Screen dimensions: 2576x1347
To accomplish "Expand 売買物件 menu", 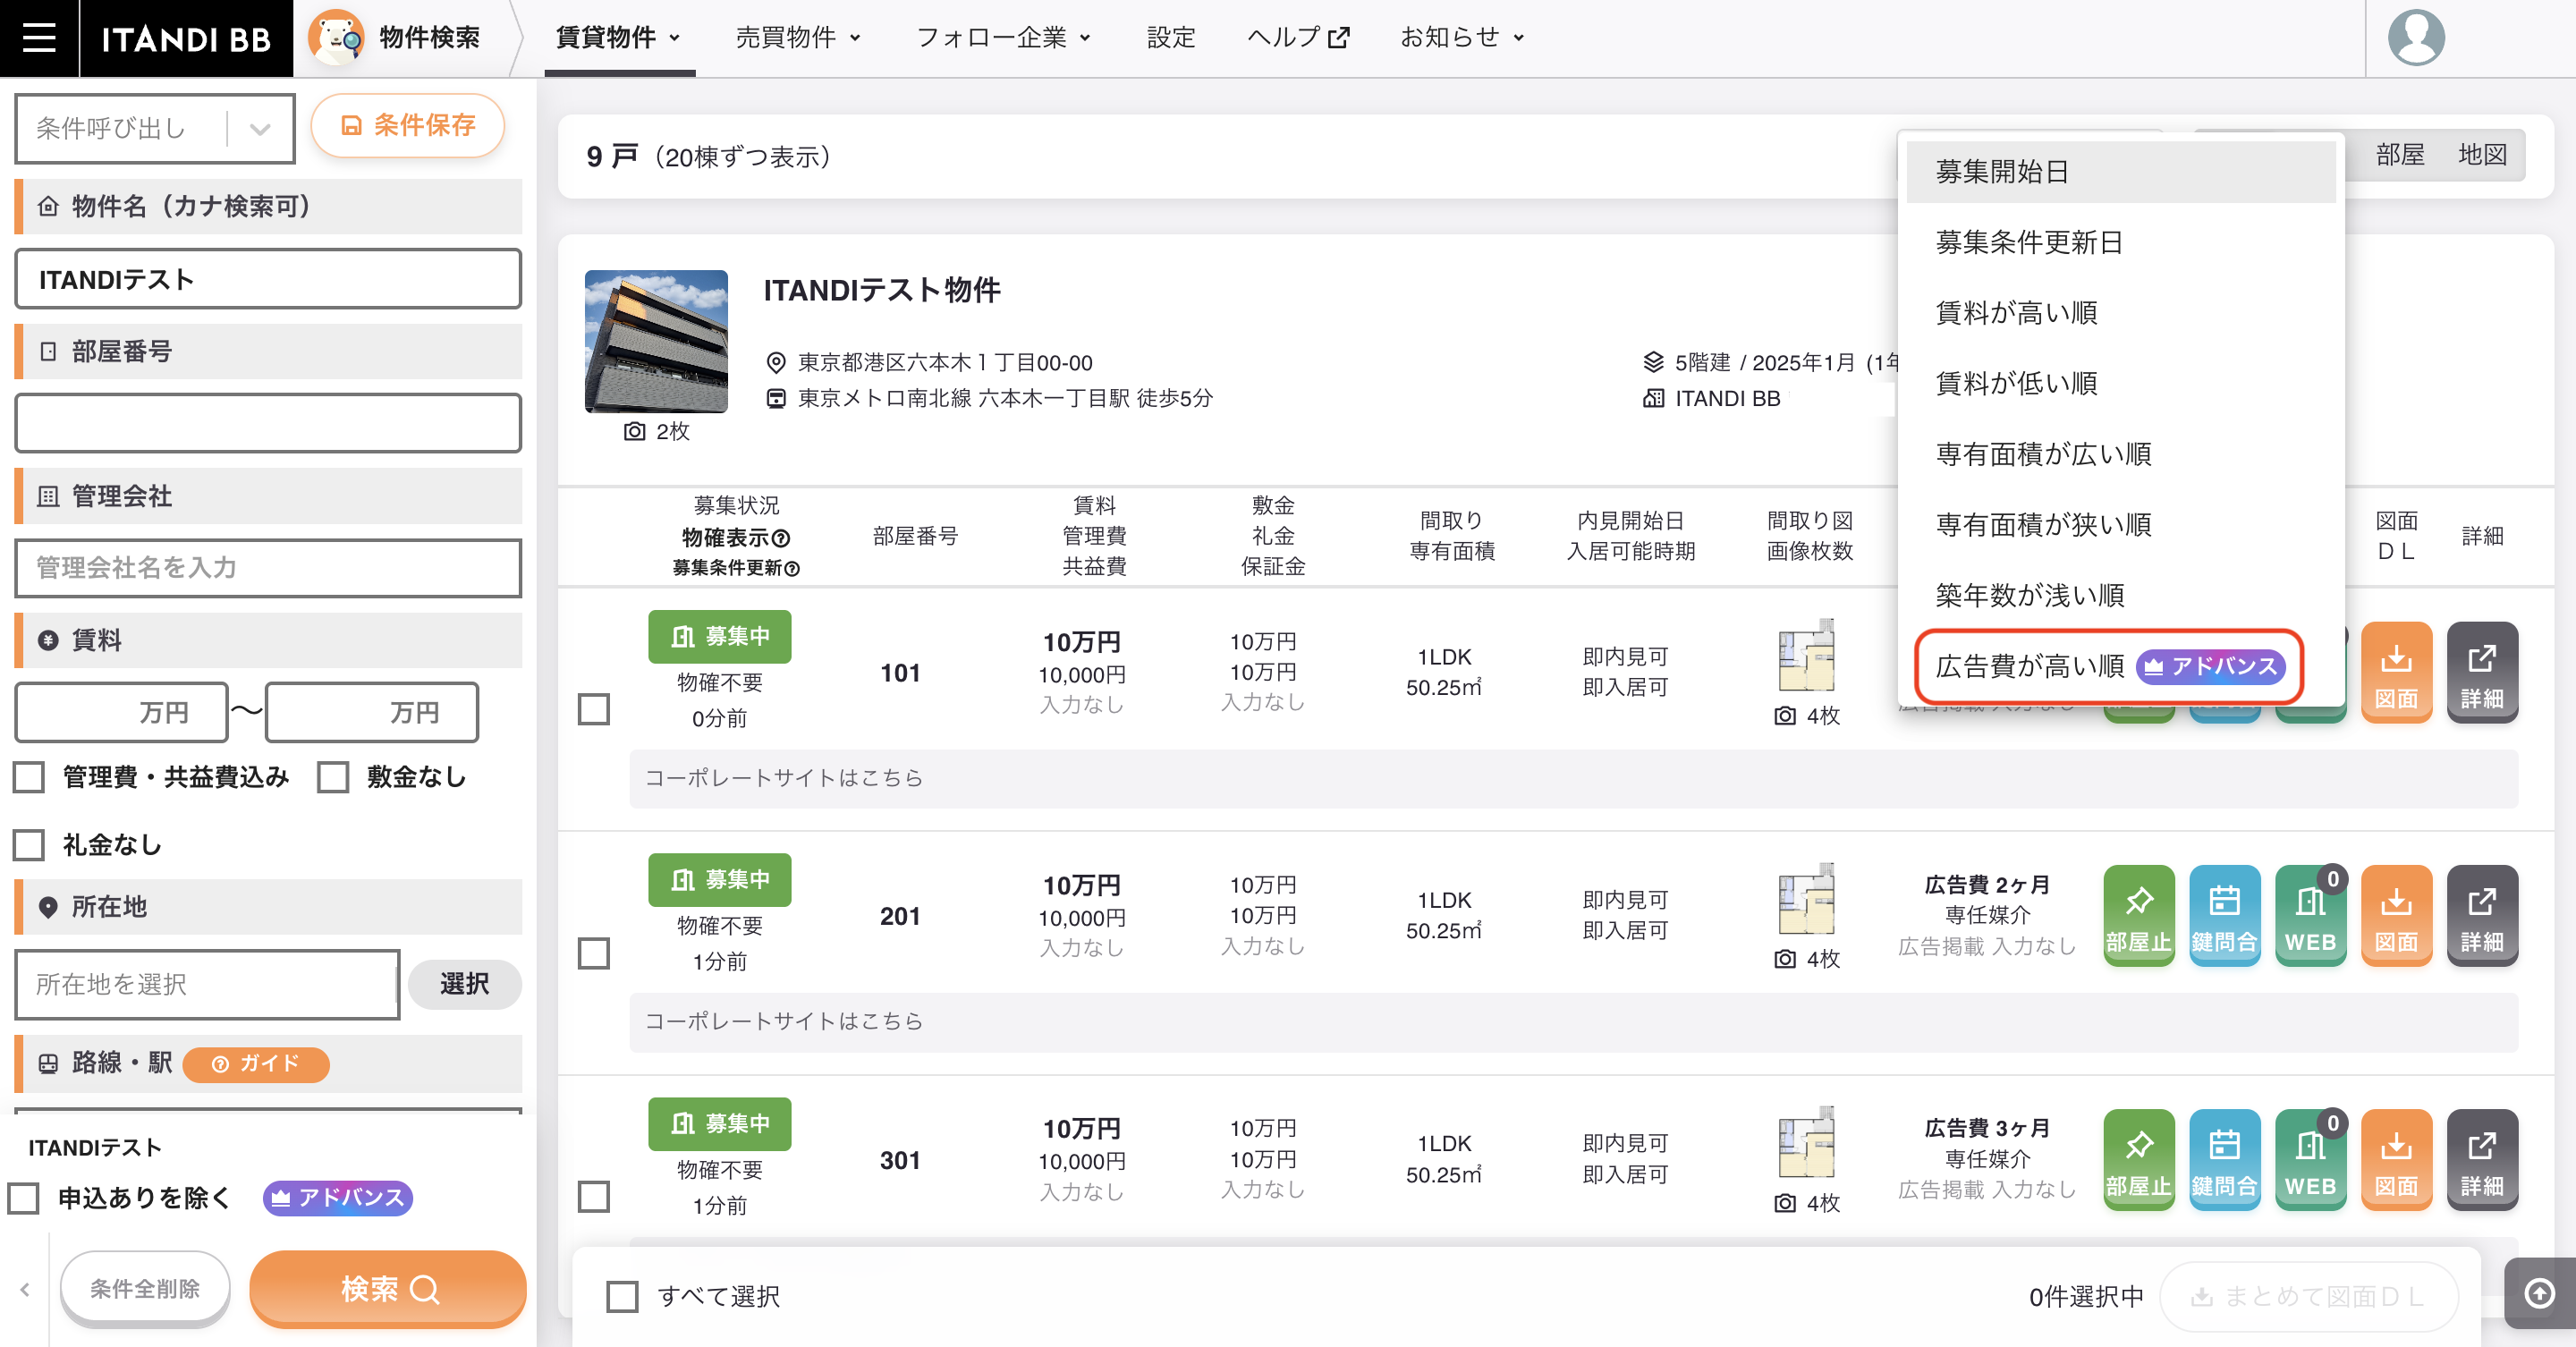I will point(798,38).
